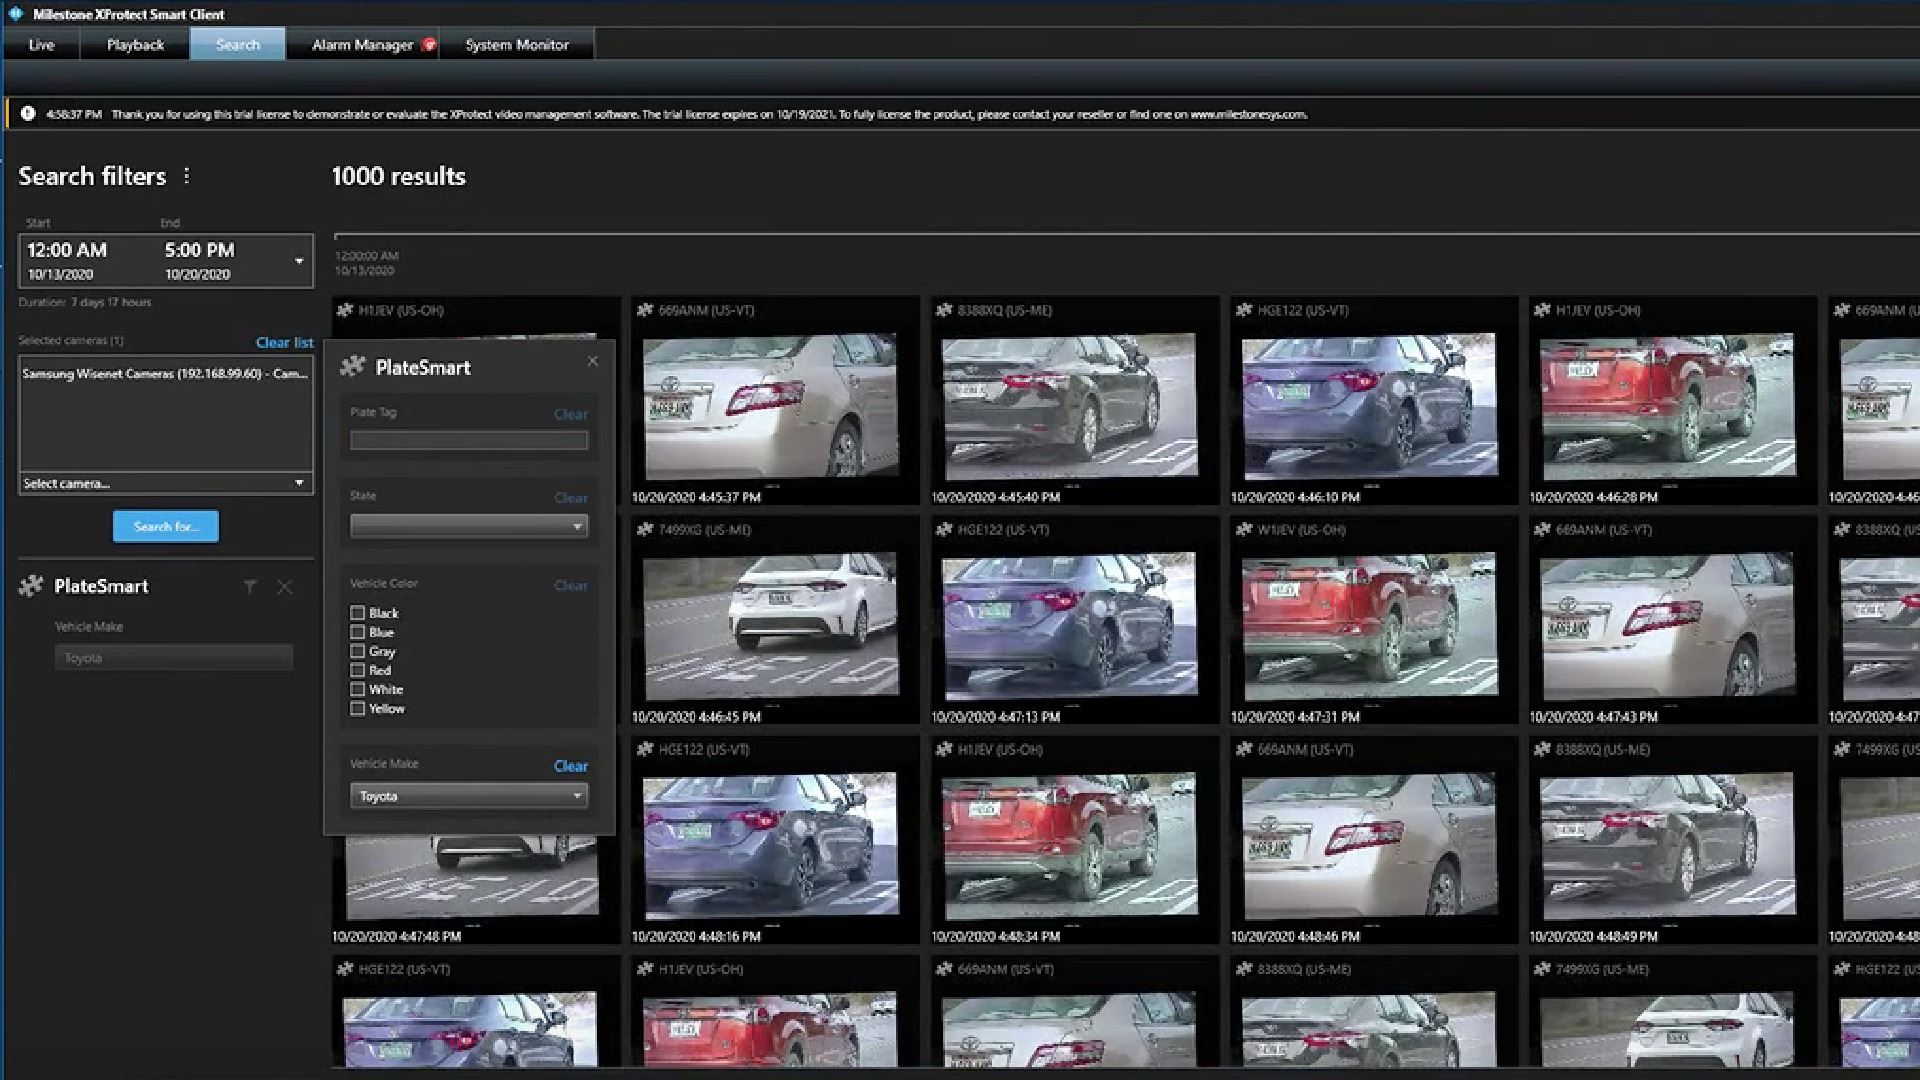The height and width of the screenshot is (1080, 1920).
Task: Click the results timeline bar above thumbnails
Action: [x=1126, y=236]
